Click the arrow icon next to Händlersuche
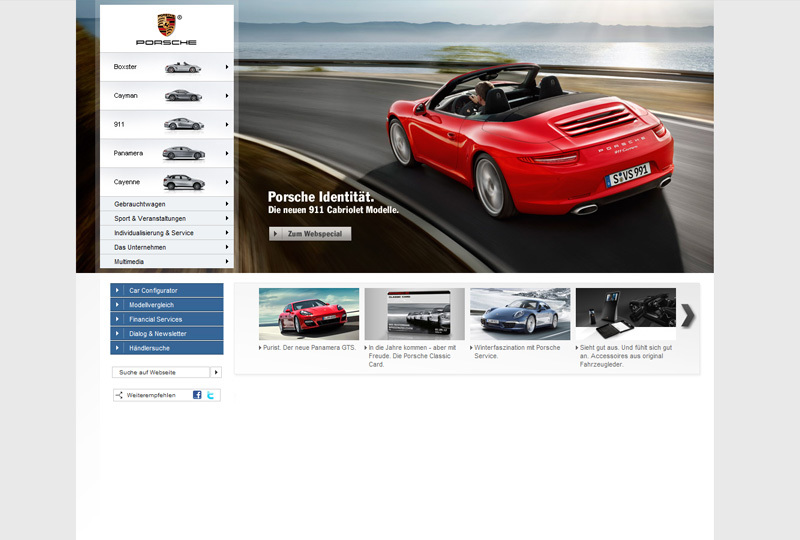 (117, 348)
